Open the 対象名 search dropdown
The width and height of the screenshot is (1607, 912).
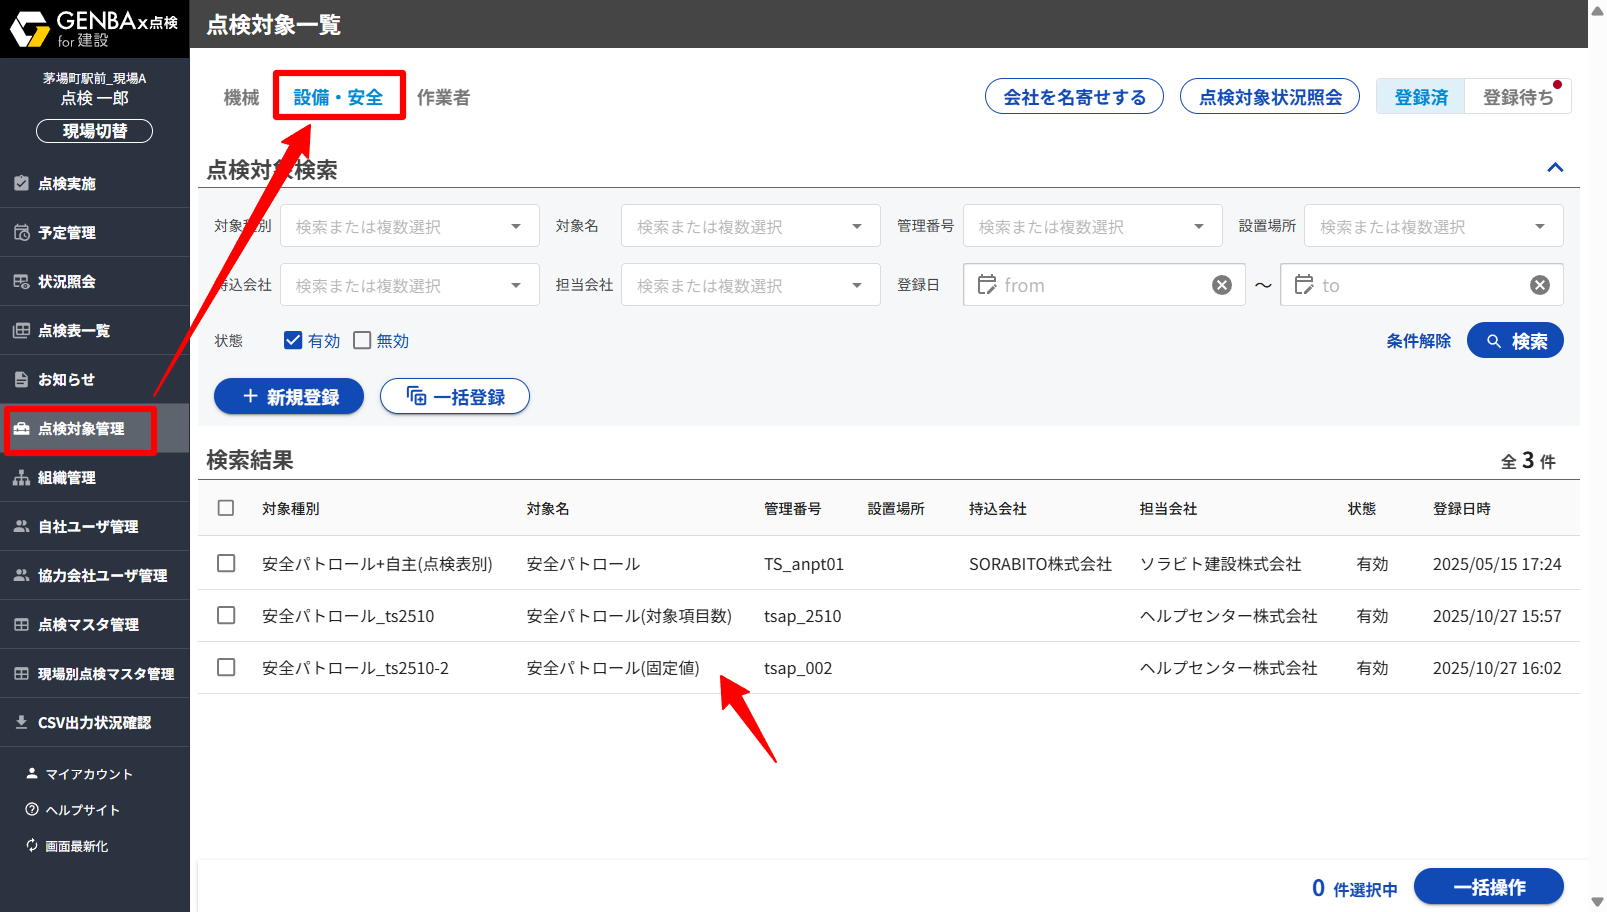tap(750, 227)
